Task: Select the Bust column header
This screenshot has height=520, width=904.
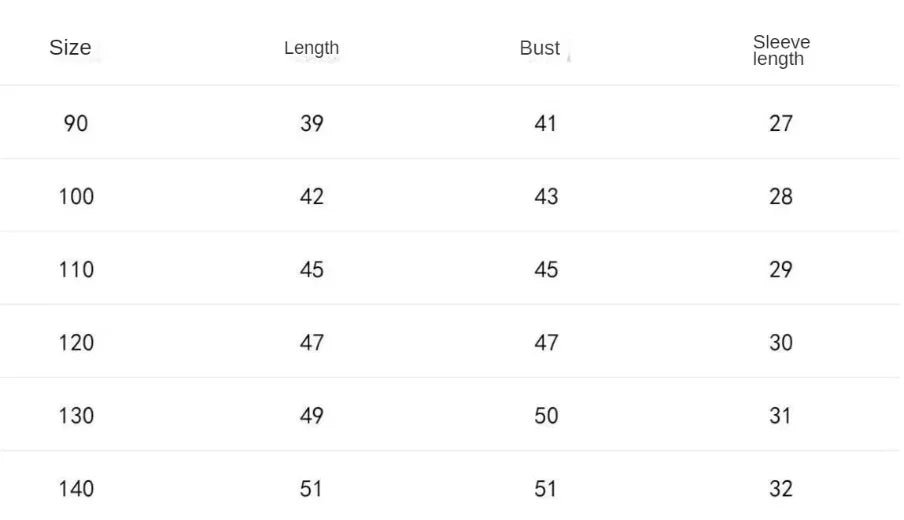Action: [x=540, y=48]
